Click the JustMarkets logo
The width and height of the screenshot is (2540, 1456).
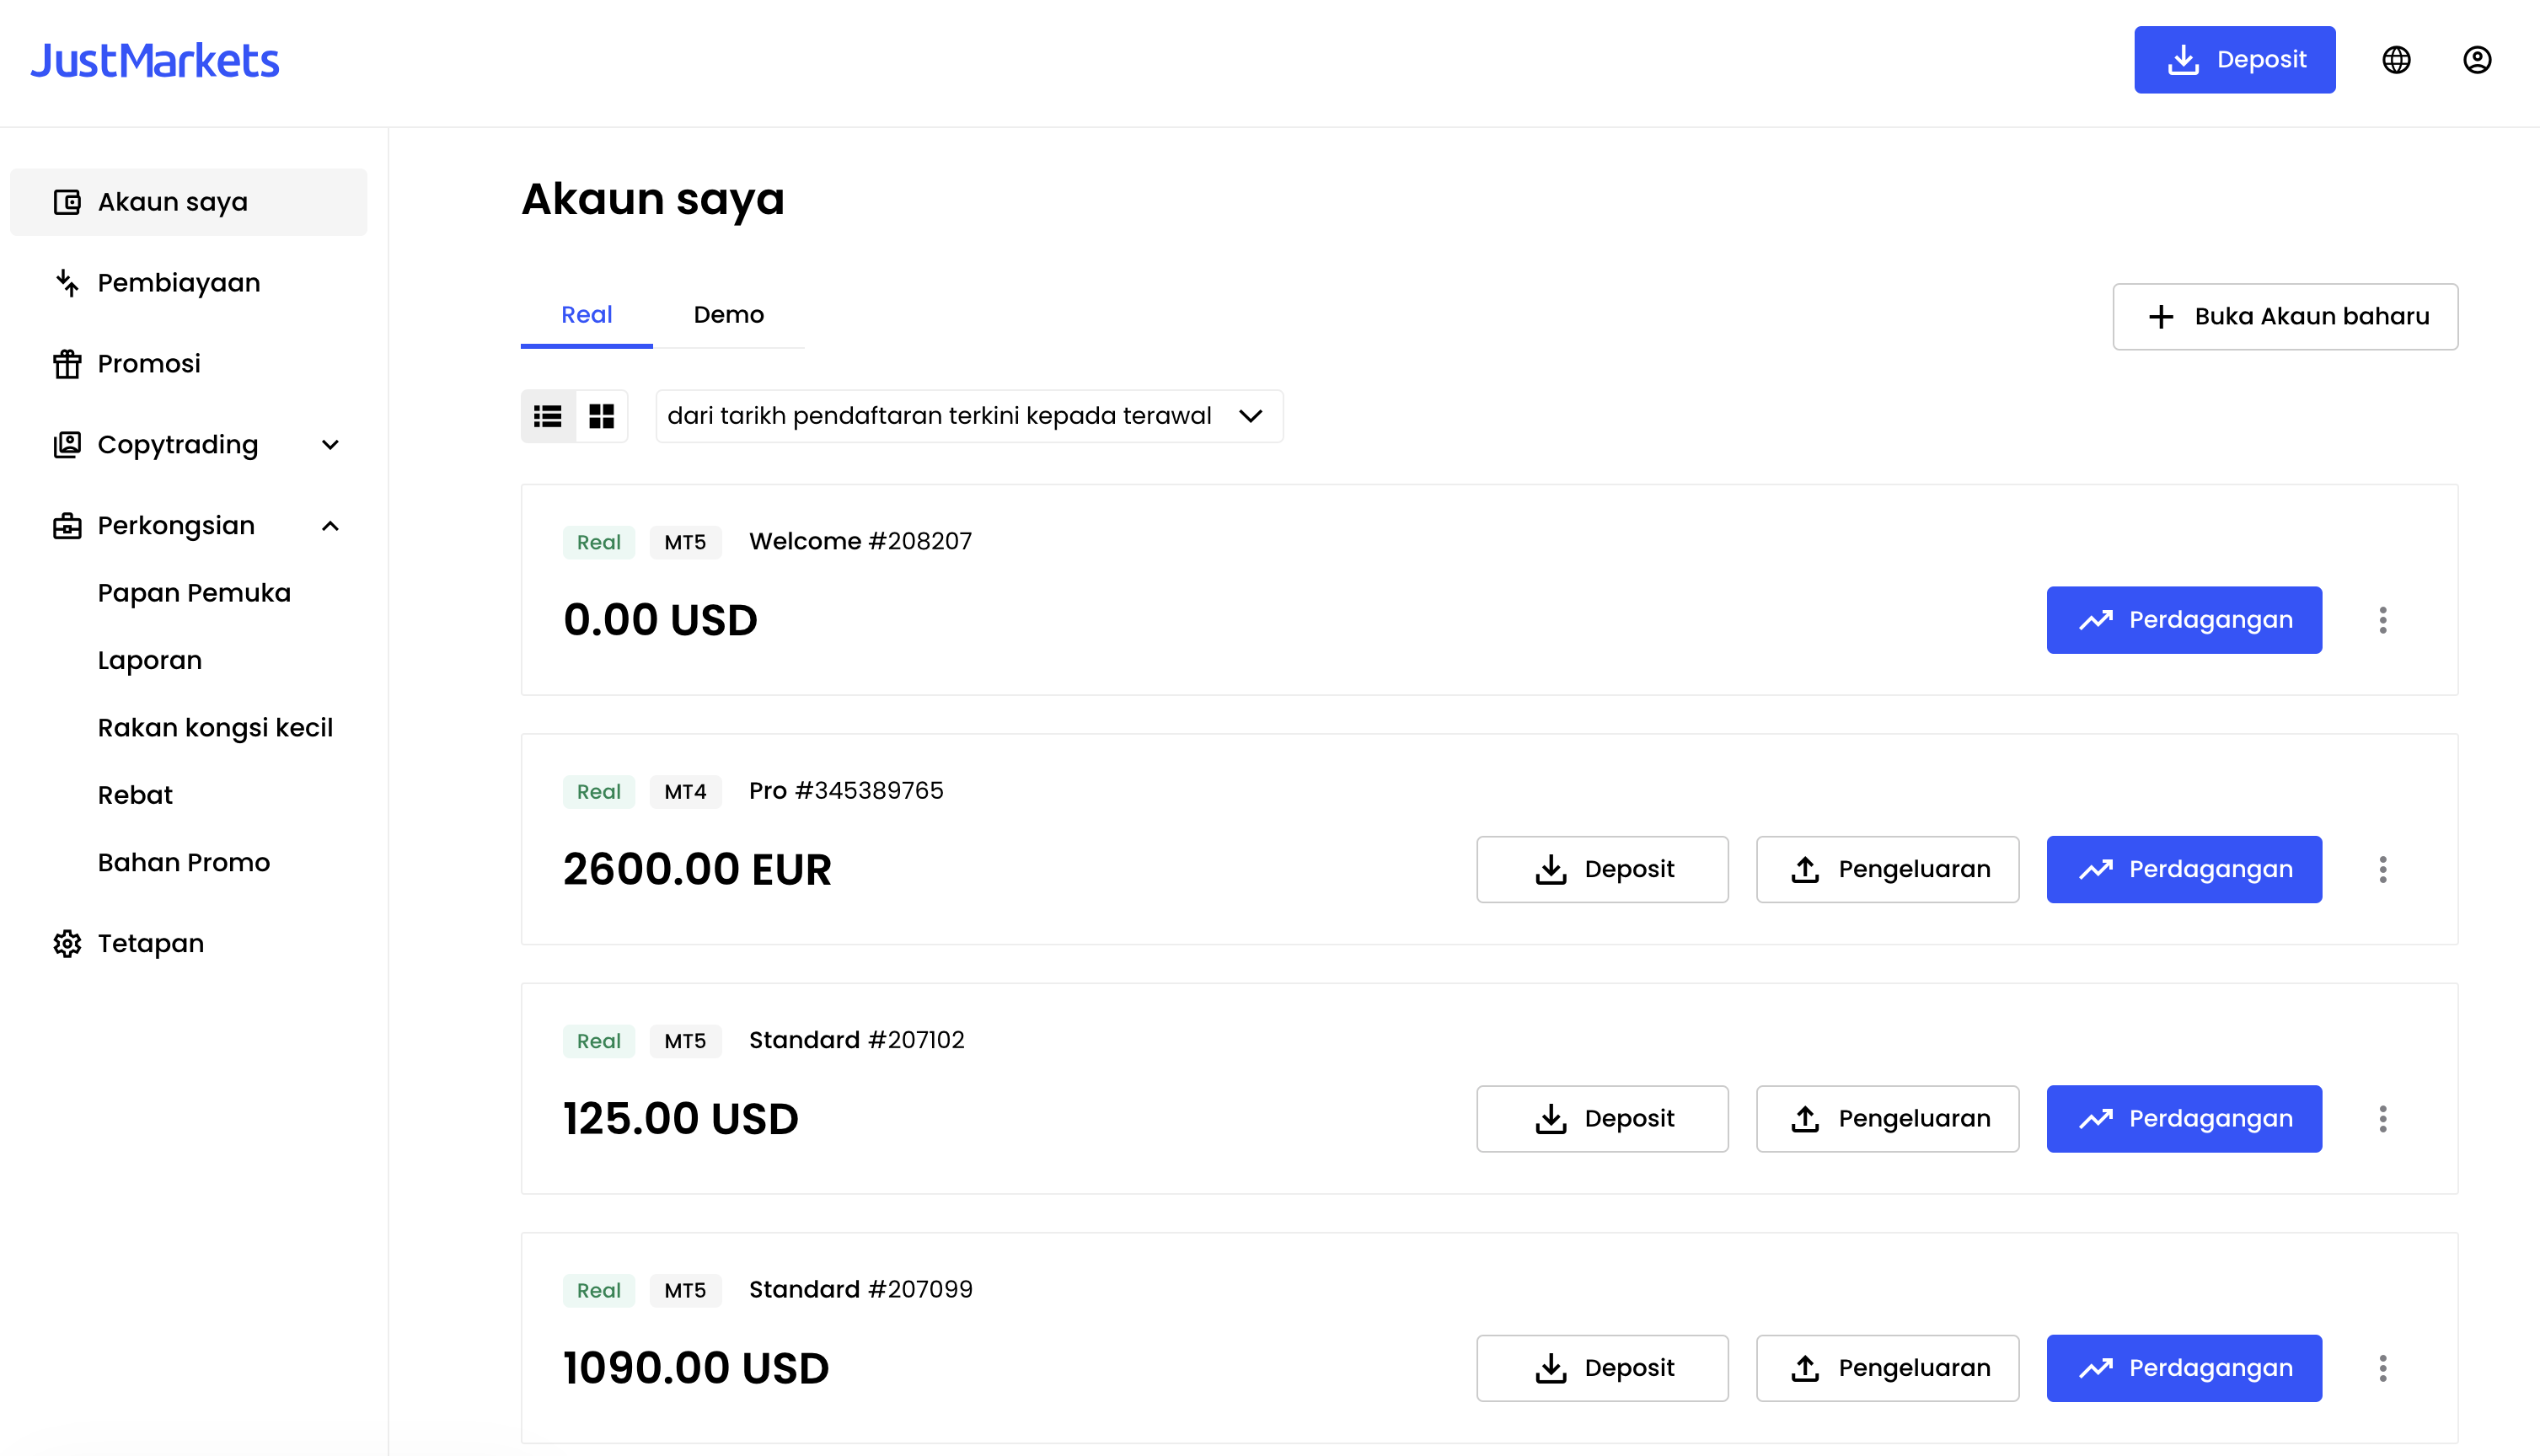point(155,60)
